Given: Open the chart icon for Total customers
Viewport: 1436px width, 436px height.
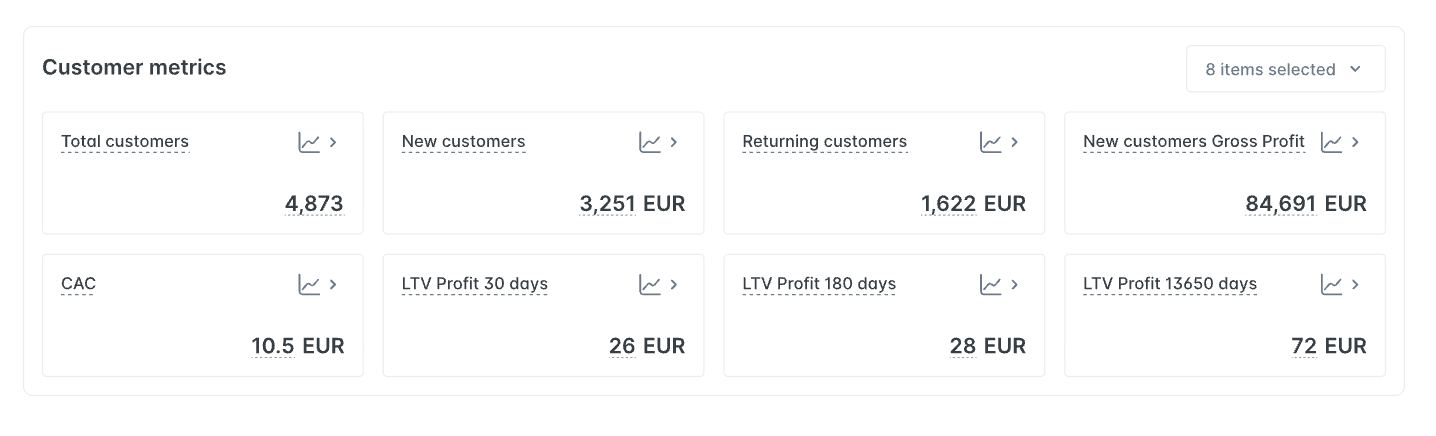Looking at the screenshot, I should [309, 142].
